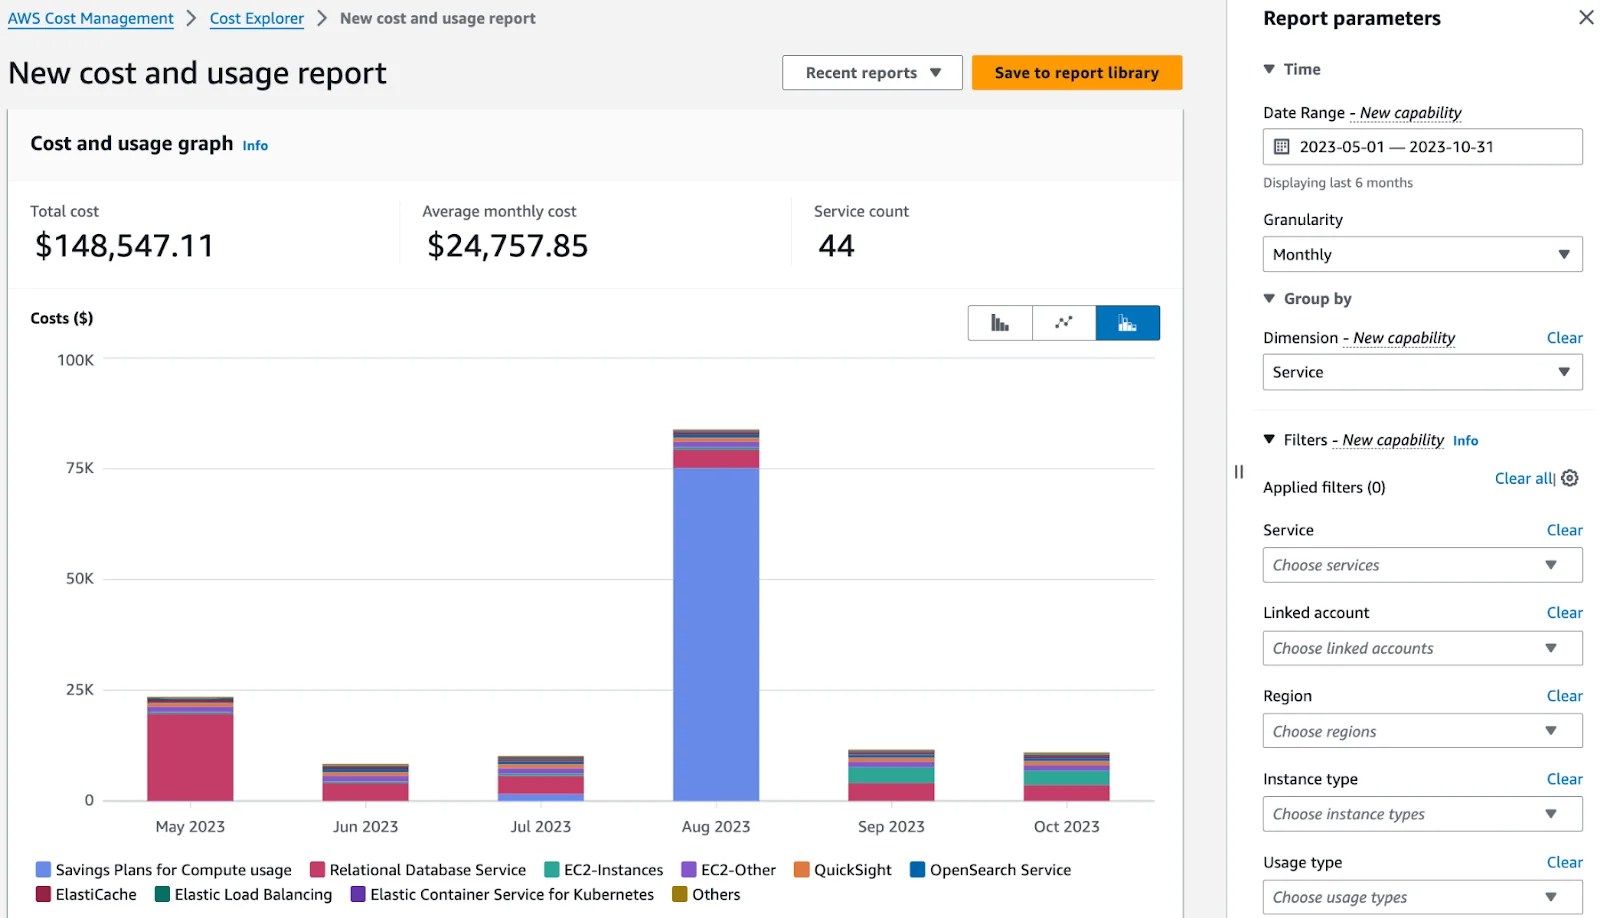The image size is (1600, 918).
Task: Click the Relational Database Service legend swatch
Action: 315,869
